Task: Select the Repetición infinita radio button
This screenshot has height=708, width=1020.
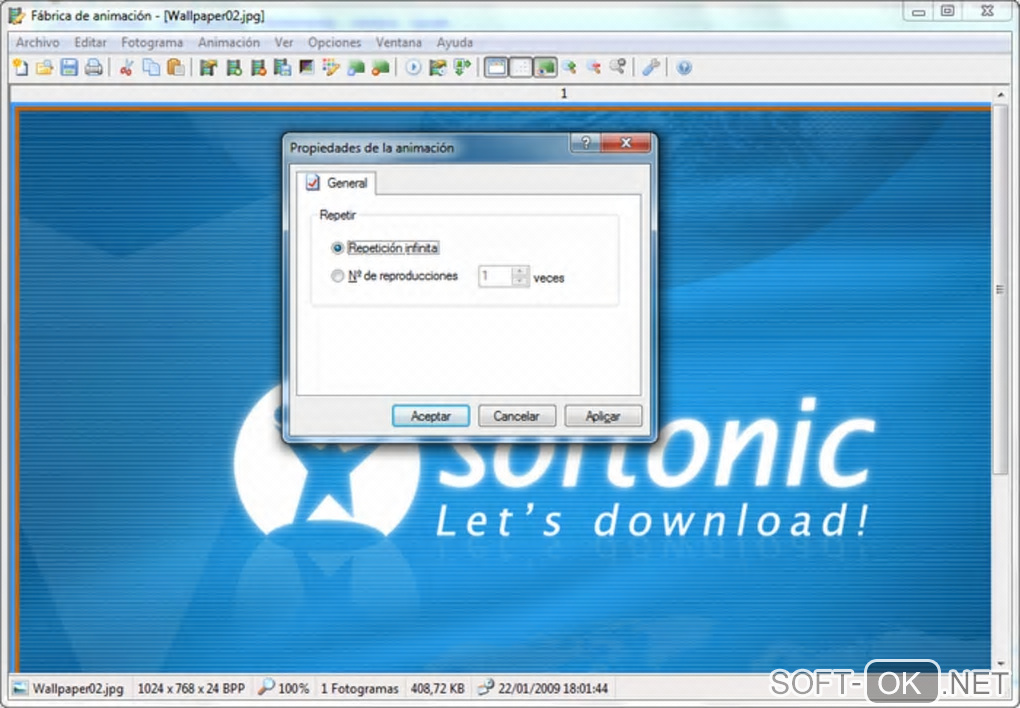Action: [x=337, y=248]
